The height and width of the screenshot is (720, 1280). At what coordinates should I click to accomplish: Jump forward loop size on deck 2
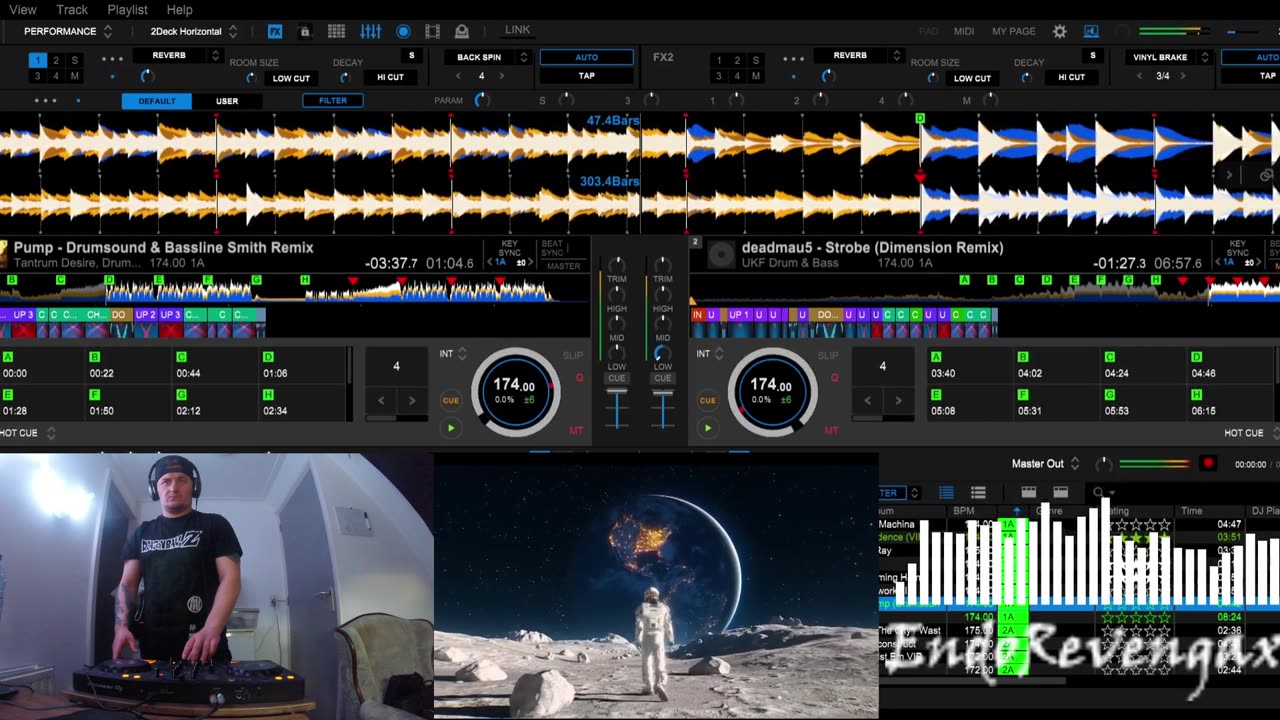[898, 400]
